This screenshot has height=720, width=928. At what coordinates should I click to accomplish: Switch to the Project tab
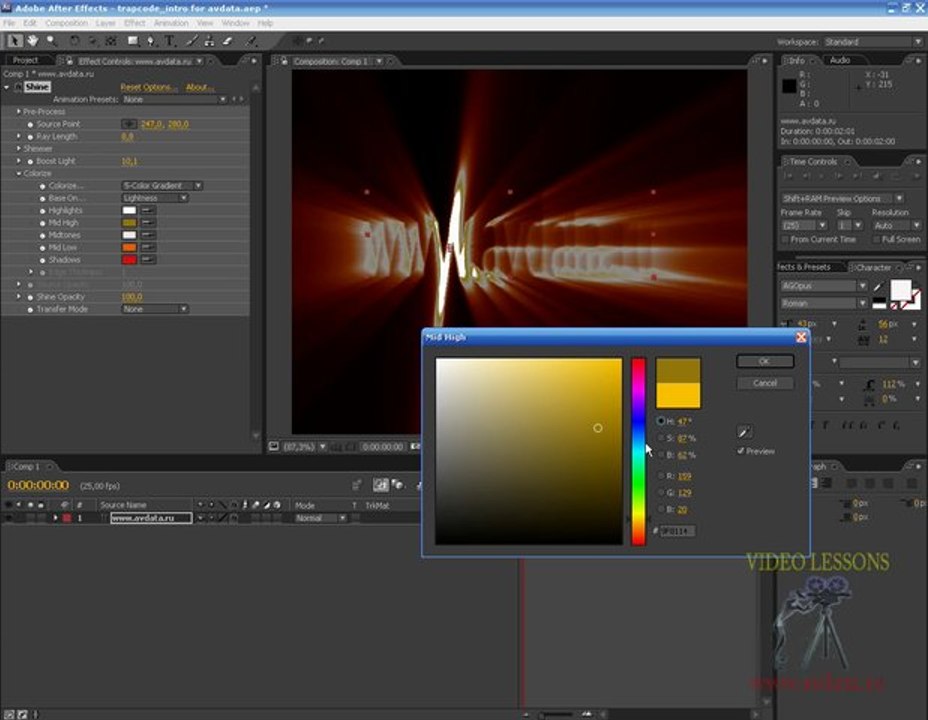click(25, 60)
